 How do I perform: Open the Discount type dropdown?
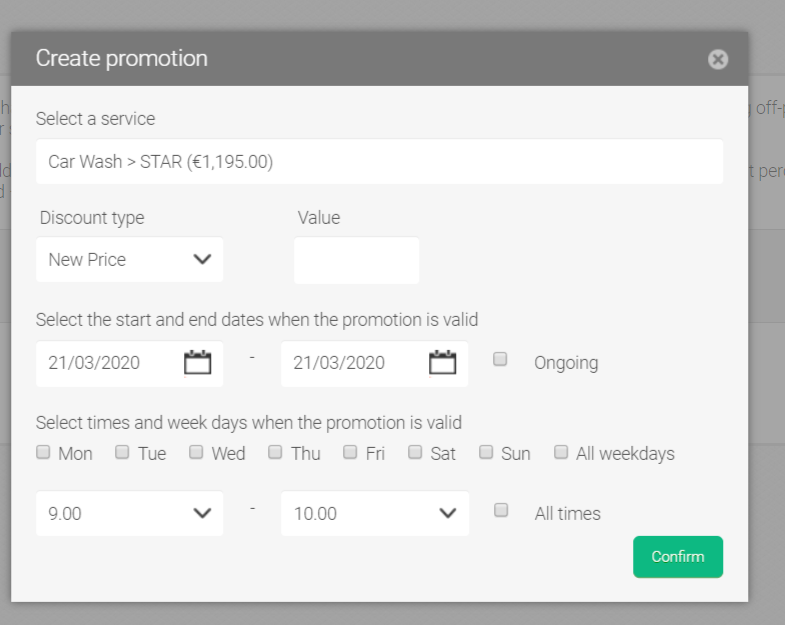(x=129, y=259)
